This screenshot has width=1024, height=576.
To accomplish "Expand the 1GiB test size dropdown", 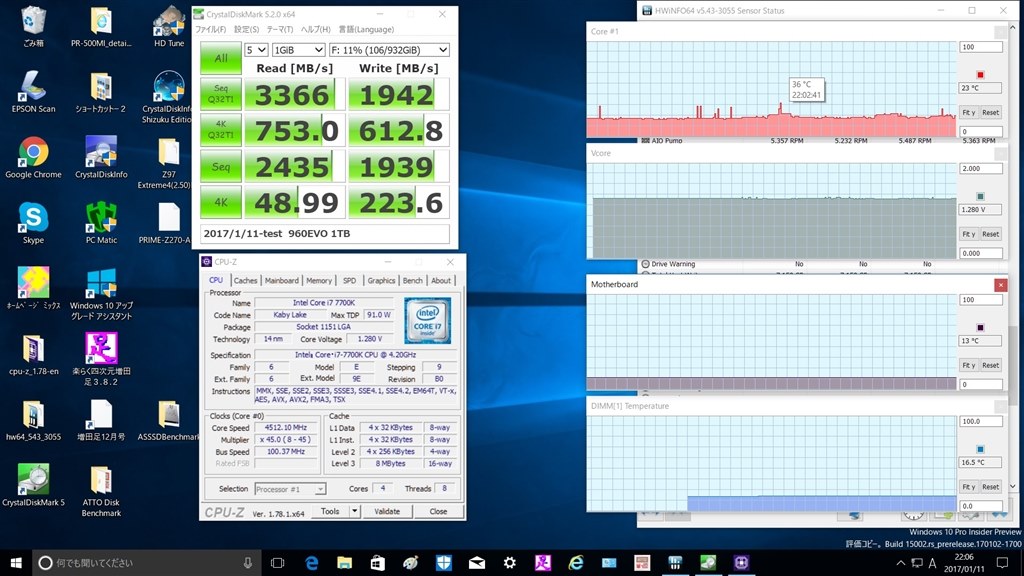I will (x=298, y=50).
